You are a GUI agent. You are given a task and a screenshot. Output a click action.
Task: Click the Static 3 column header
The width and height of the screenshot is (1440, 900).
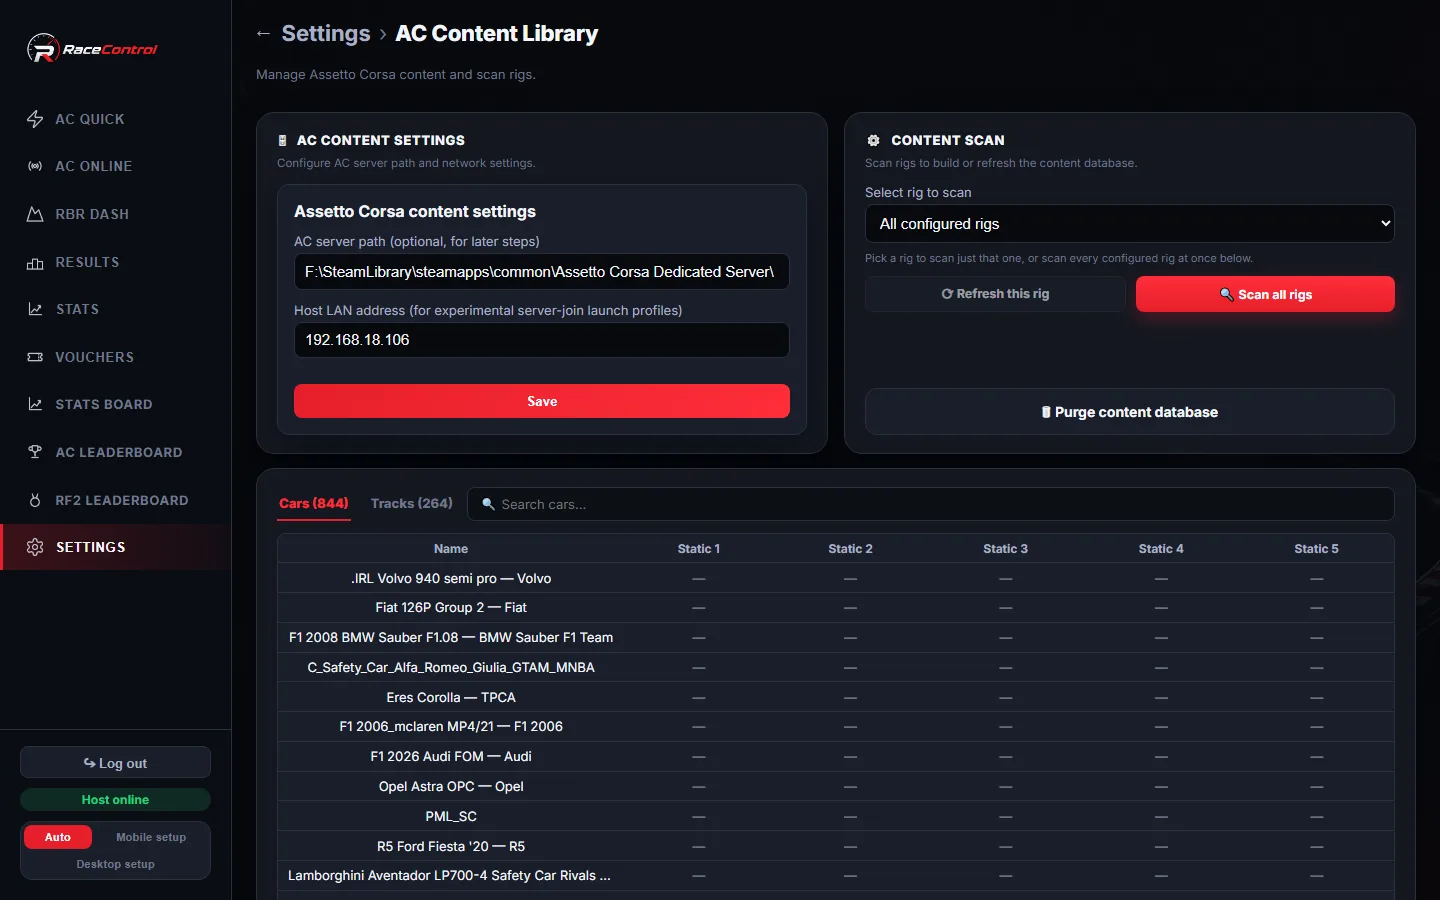click(x=1005, y=549)
